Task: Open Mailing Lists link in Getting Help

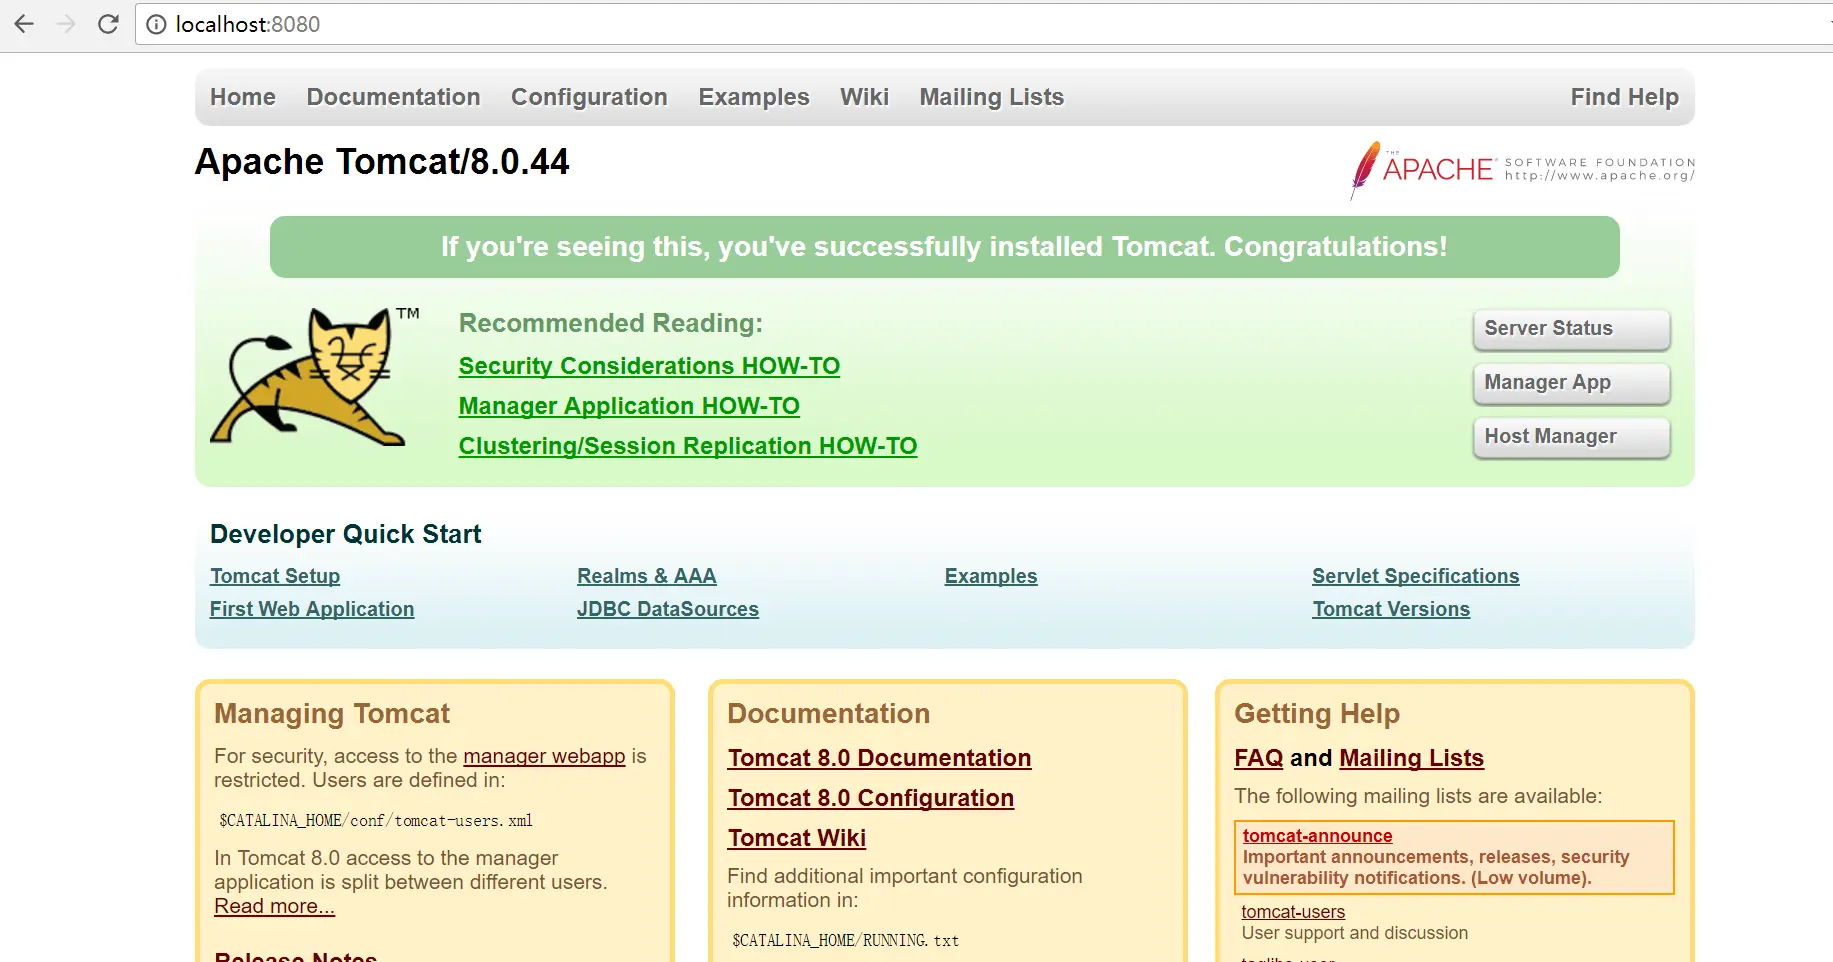Action: point(1411,758)
